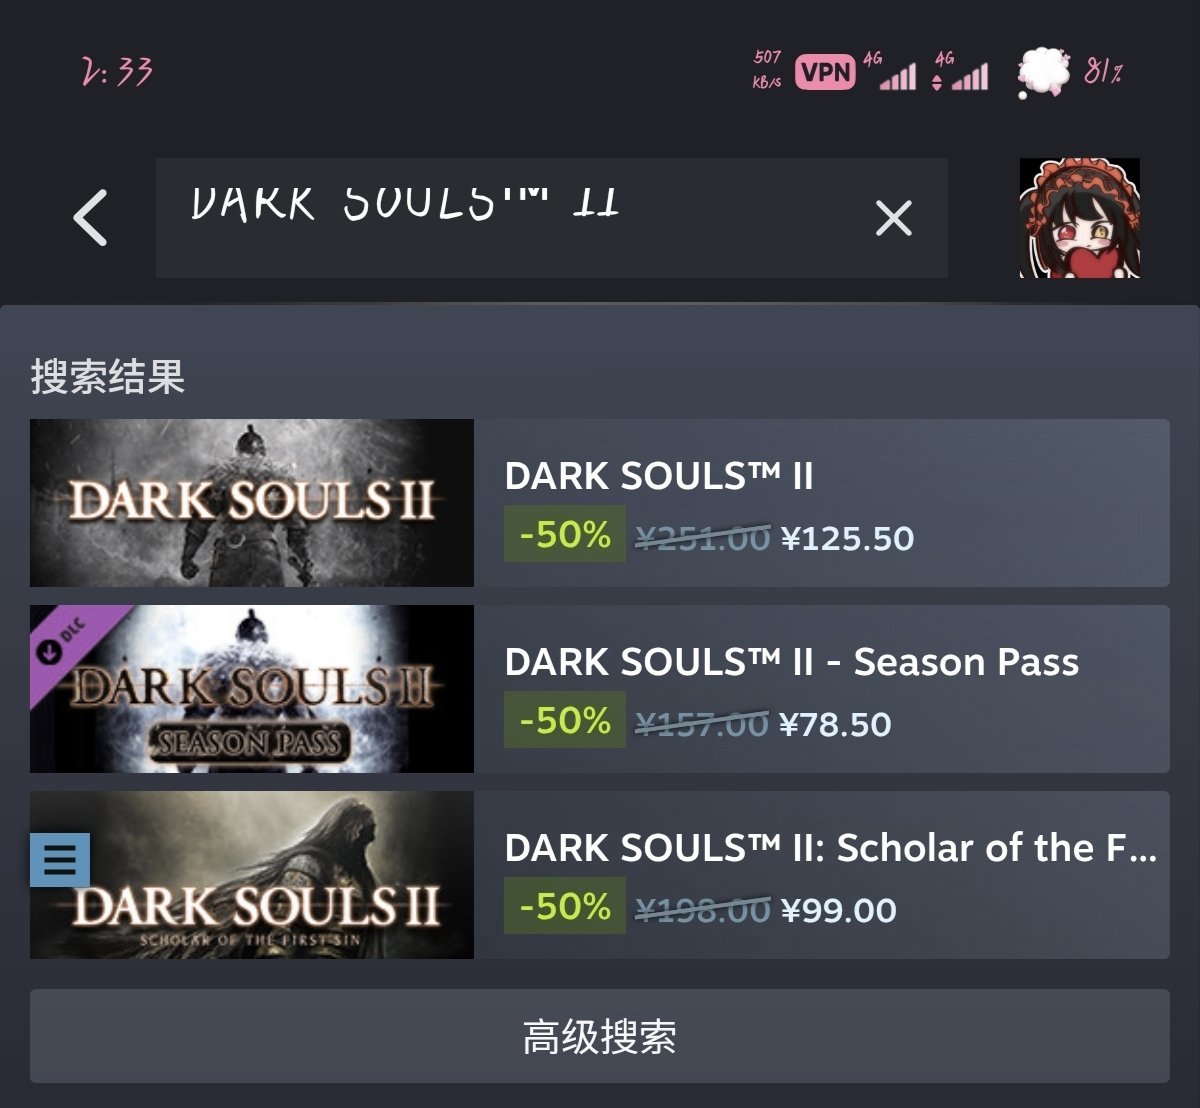
Task: Clear search text with the X icon
Action: point(893,217)
